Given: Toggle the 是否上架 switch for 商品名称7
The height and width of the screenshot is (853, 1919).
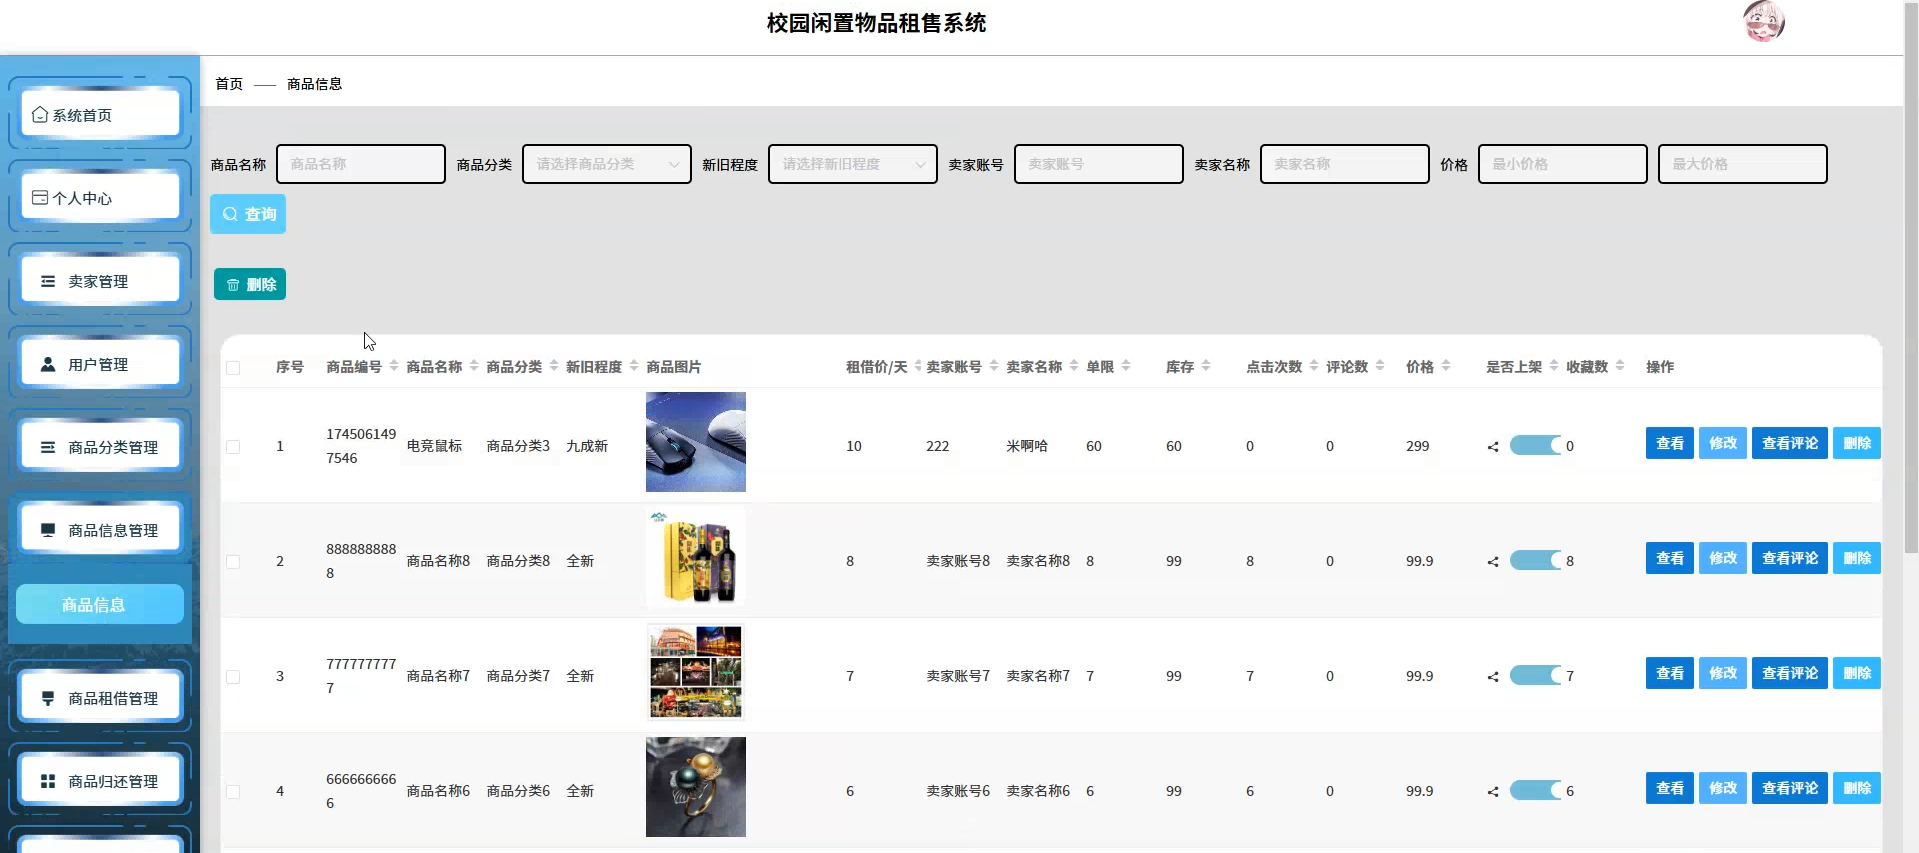Looking at the screenshot, I should click(x=1536, y=676).
